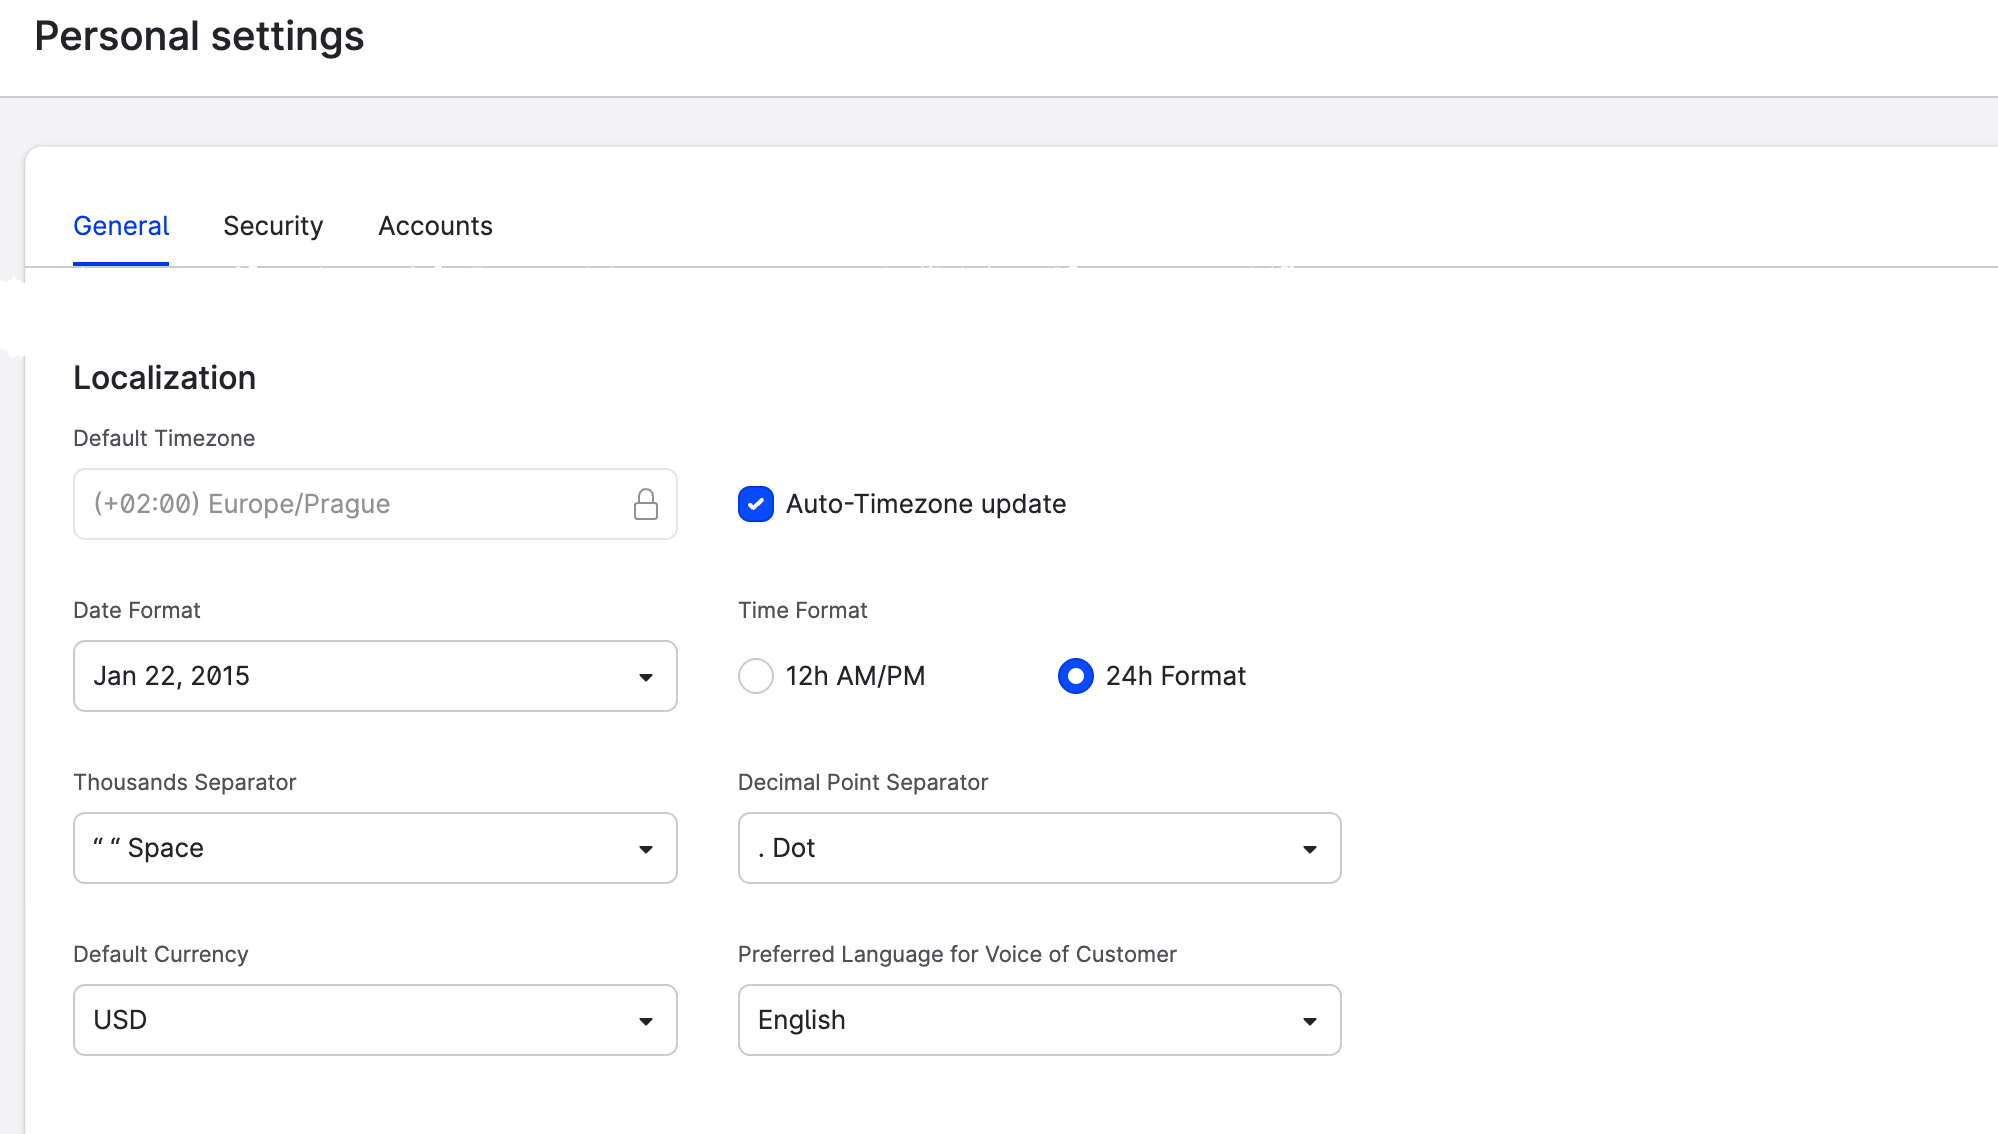Select the 12h AM/PM time format

pyautogui.click(x=756, y=676)
